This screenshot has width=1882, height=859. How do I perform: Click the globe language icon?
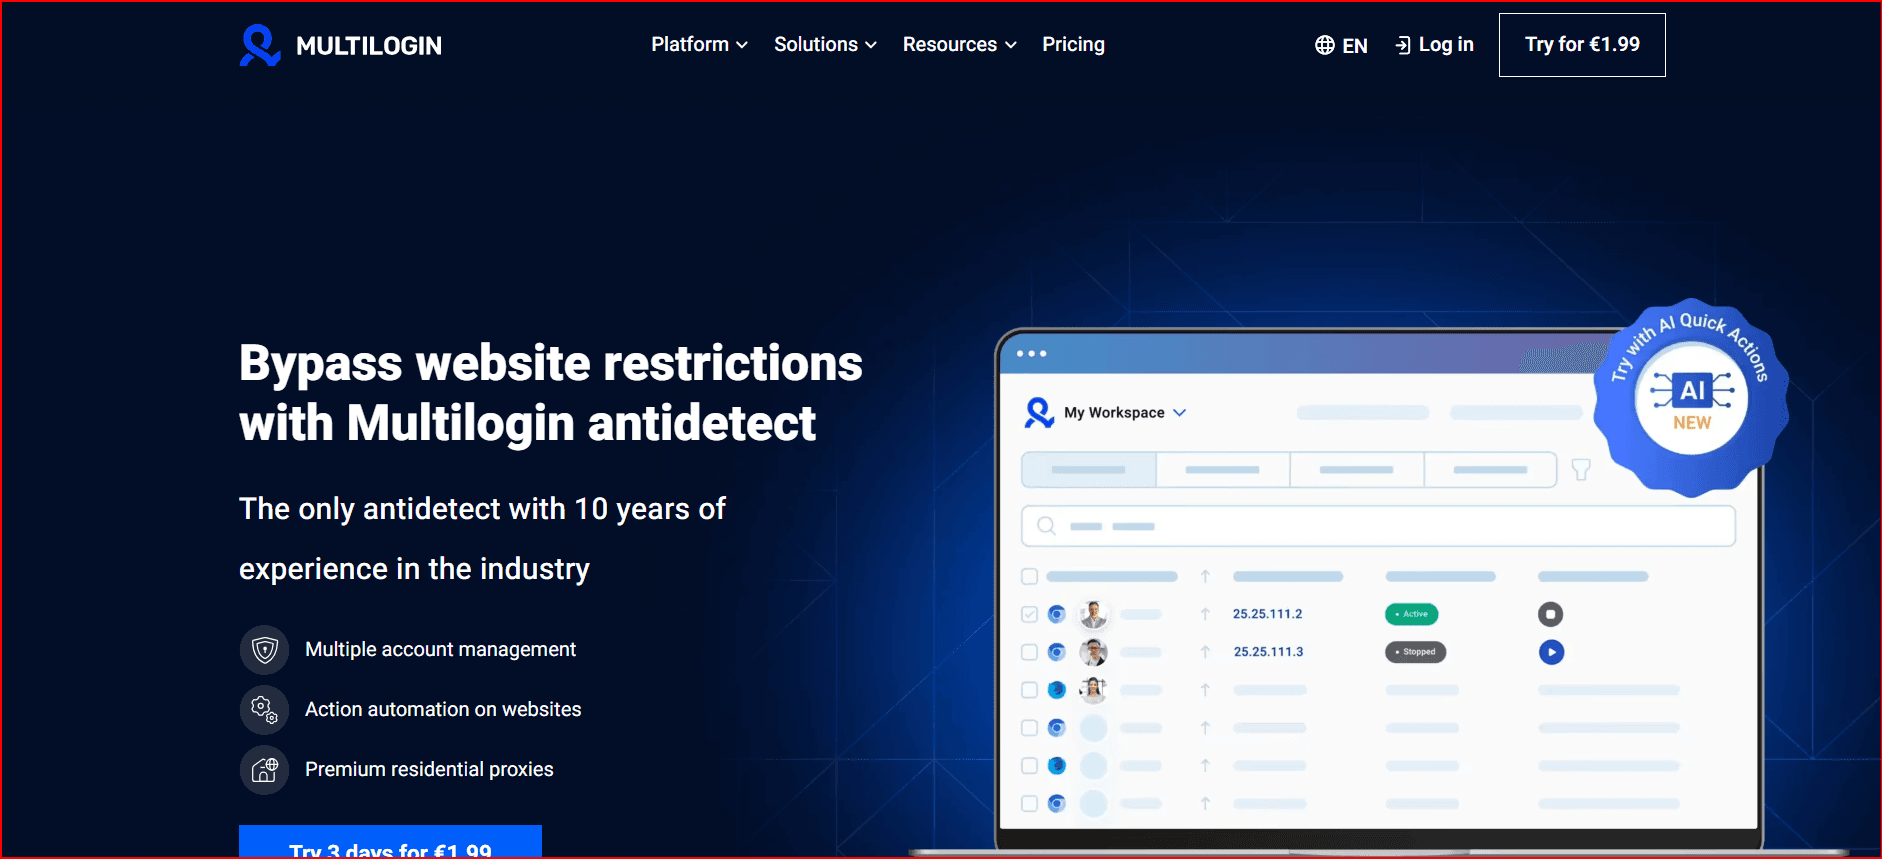tap(1325, 45)
